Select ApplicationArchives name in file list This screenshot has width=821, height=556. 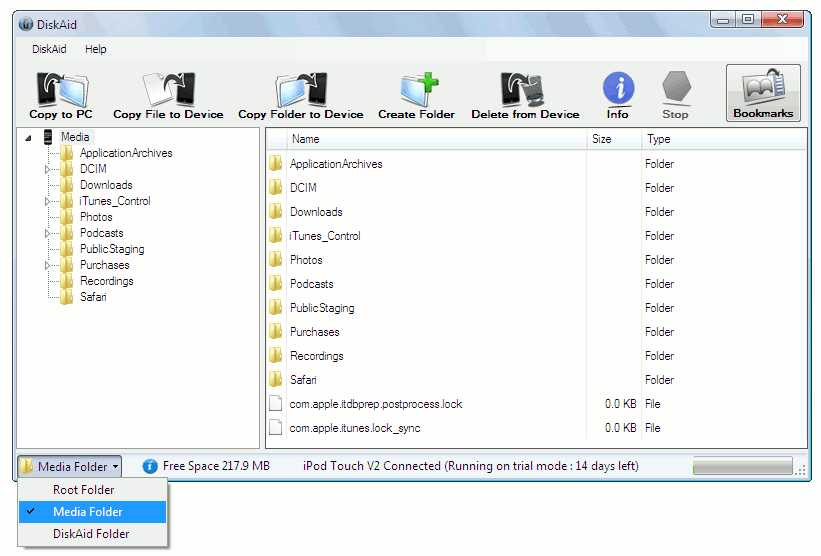pos(336,164)
